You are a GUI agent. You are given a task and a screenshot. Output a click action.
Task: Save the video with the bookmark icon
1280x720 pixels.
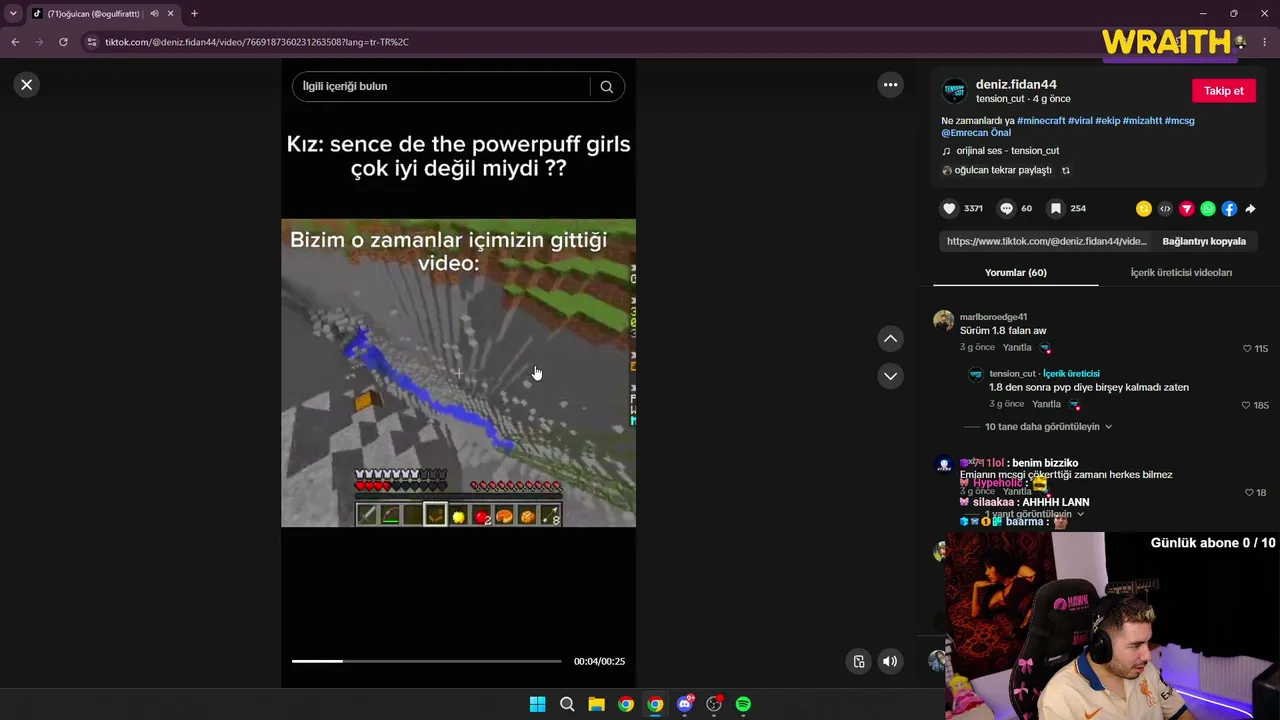click(1055, 209)
